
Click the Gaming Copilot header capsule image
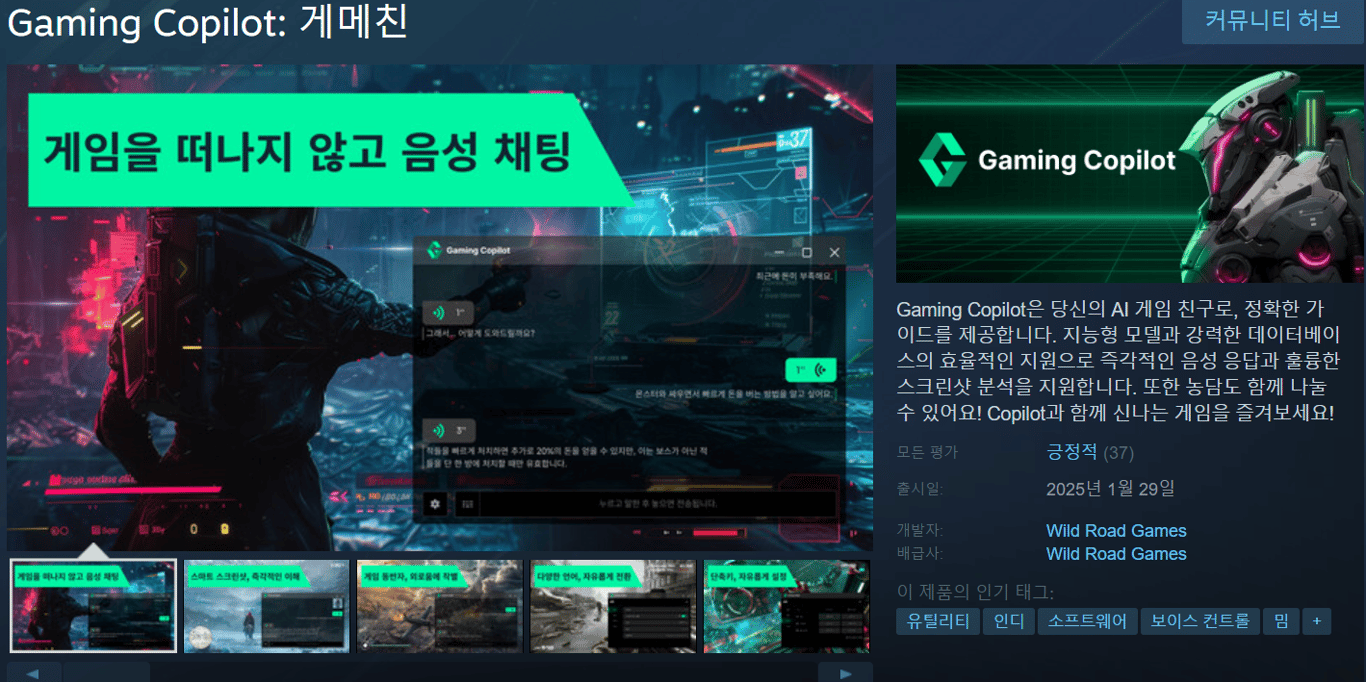[1129, 174]
